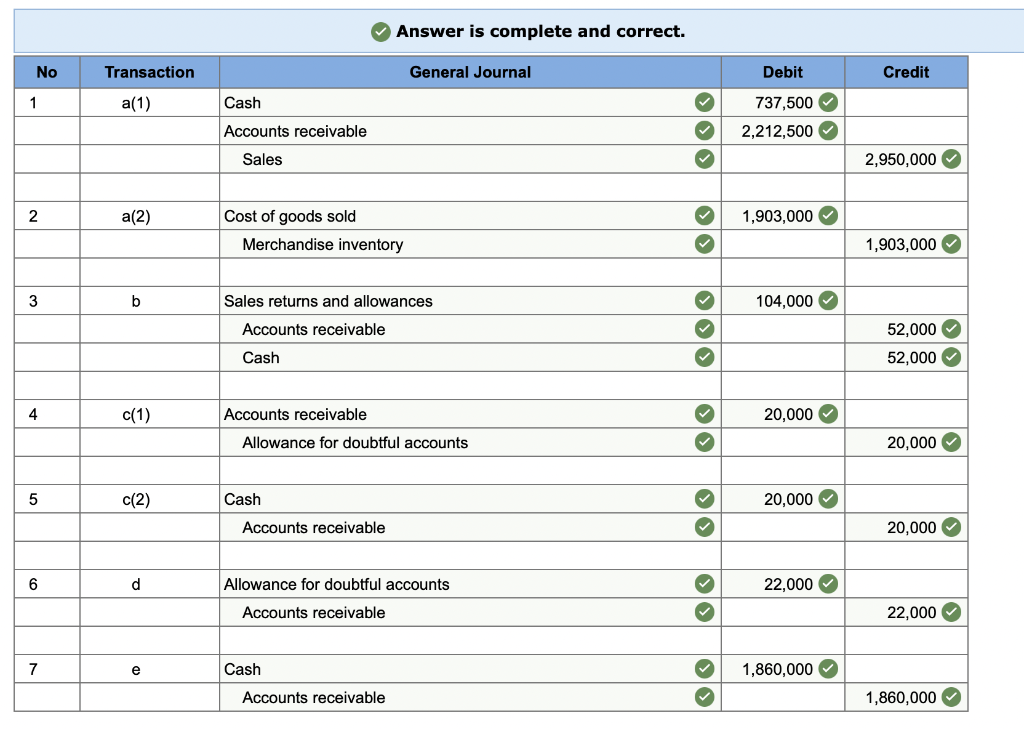
Task: Click the checkmark beside Cash 737,500 debit
Action: (x=827, y=102)
